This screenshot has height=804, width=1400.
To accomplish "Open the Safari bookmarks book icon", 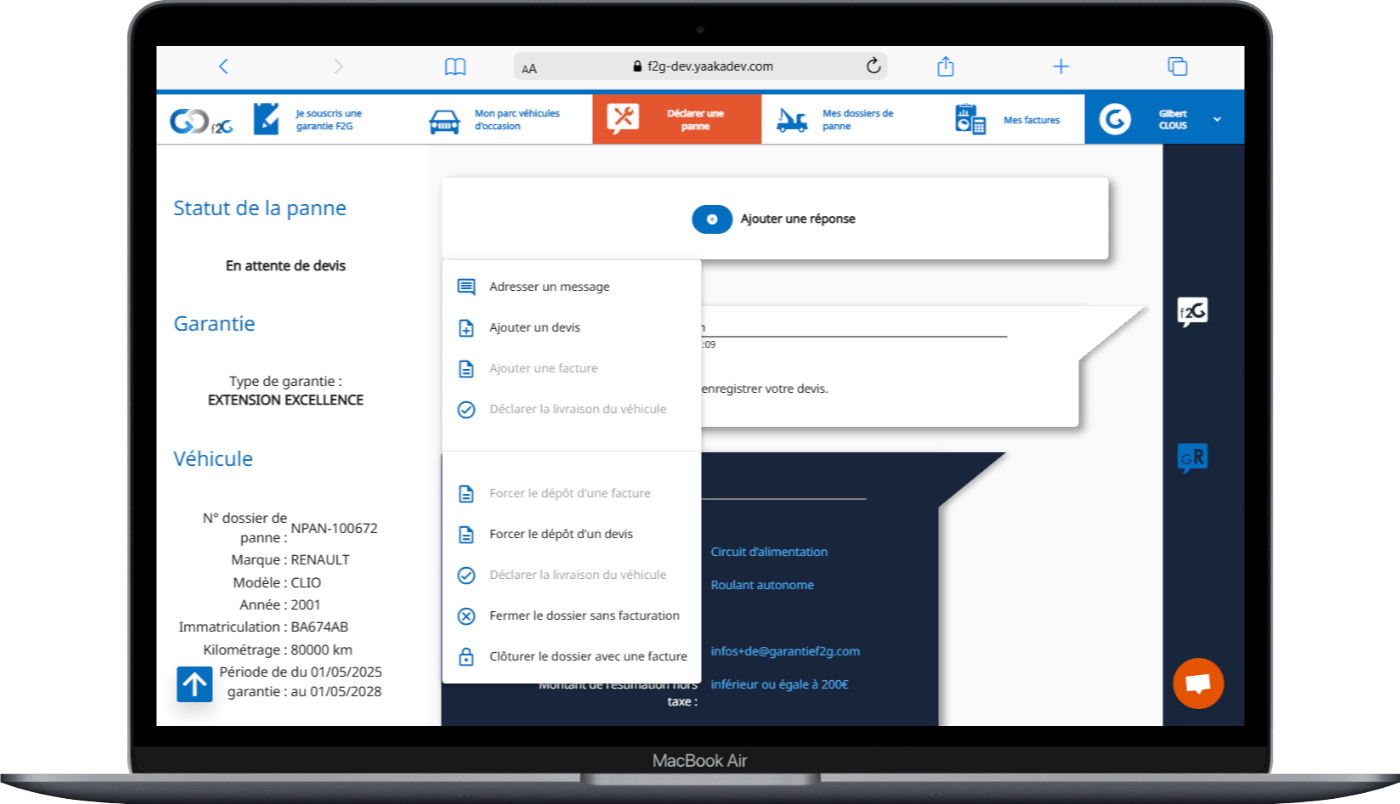I will 455,67.
